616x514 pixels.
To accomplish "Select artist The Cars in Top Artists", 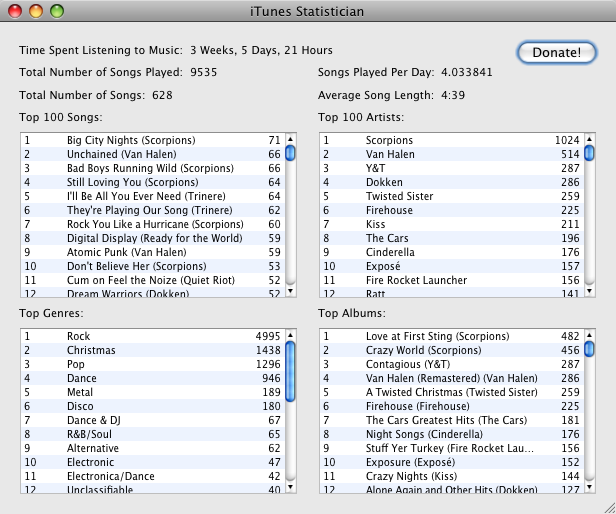I will (x=452, y=238).
